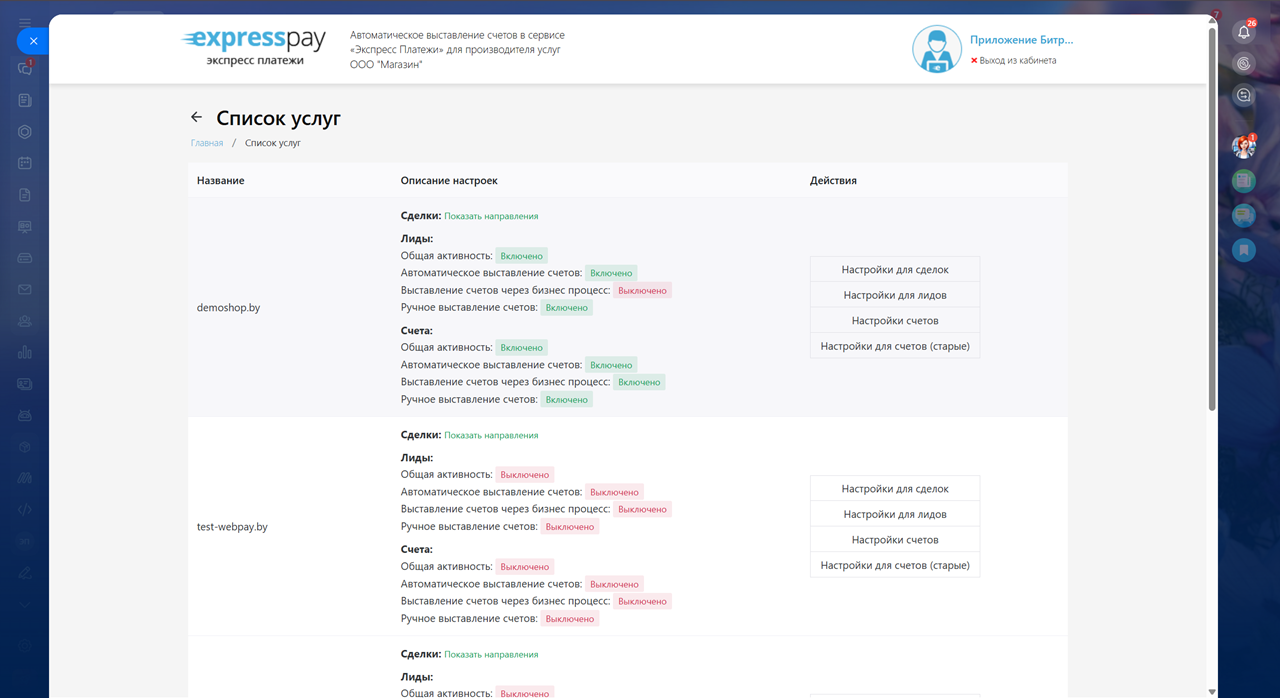Open the red-haired user avatar chat
Image resolution: width=1280 pixels, height=698 pixels.
point(1244,147)
